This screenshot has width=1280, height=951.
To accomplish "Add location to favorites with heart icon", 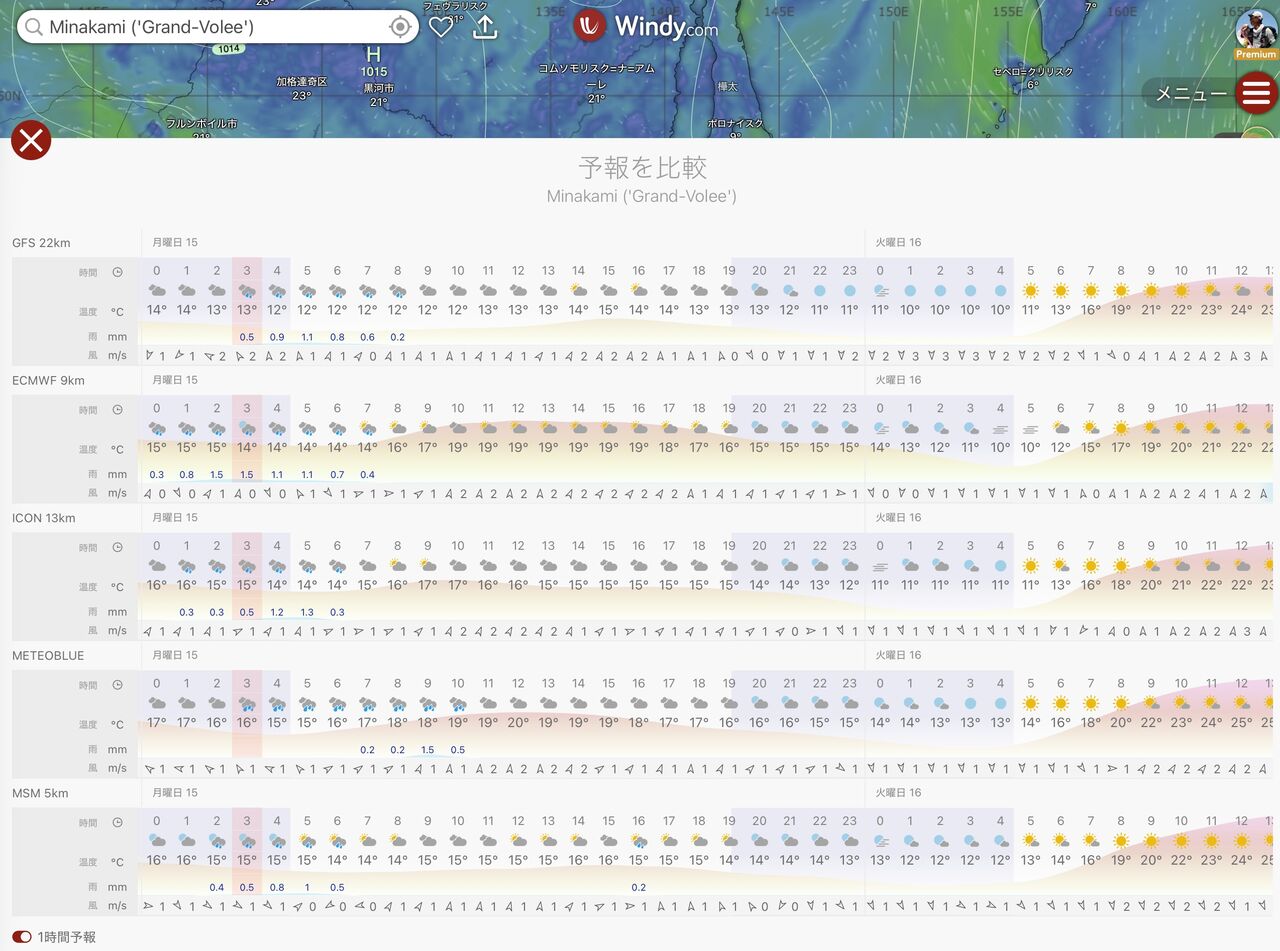I will (441, 27).
